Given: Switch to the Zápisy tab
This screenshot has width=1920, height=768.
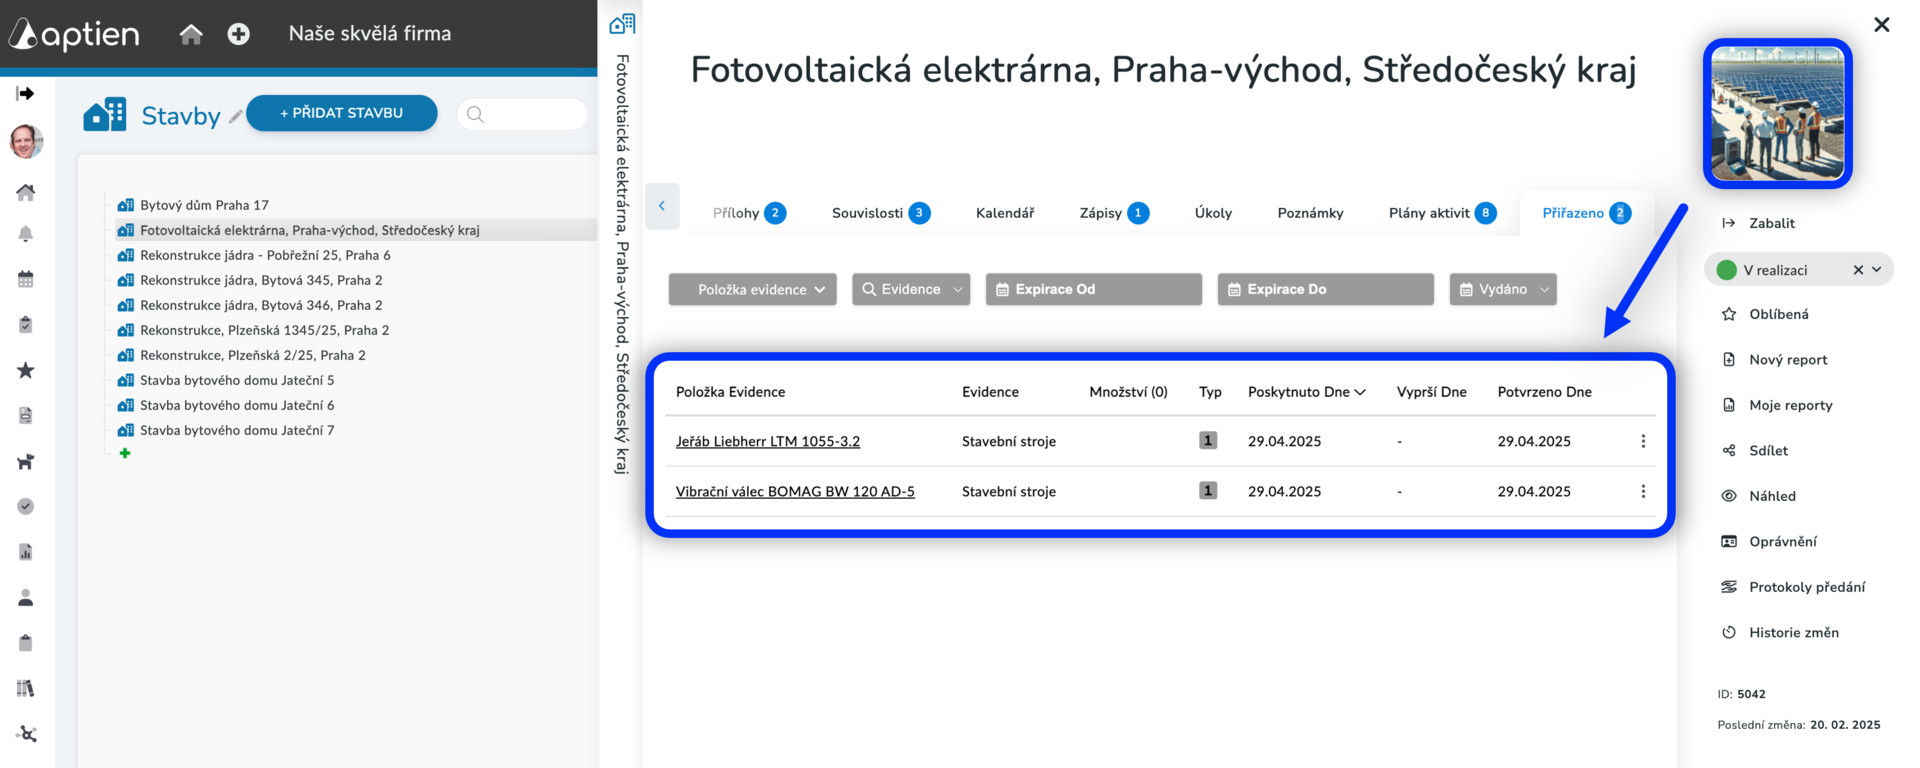Looking at the screenshot, I should coord(1114,213).
